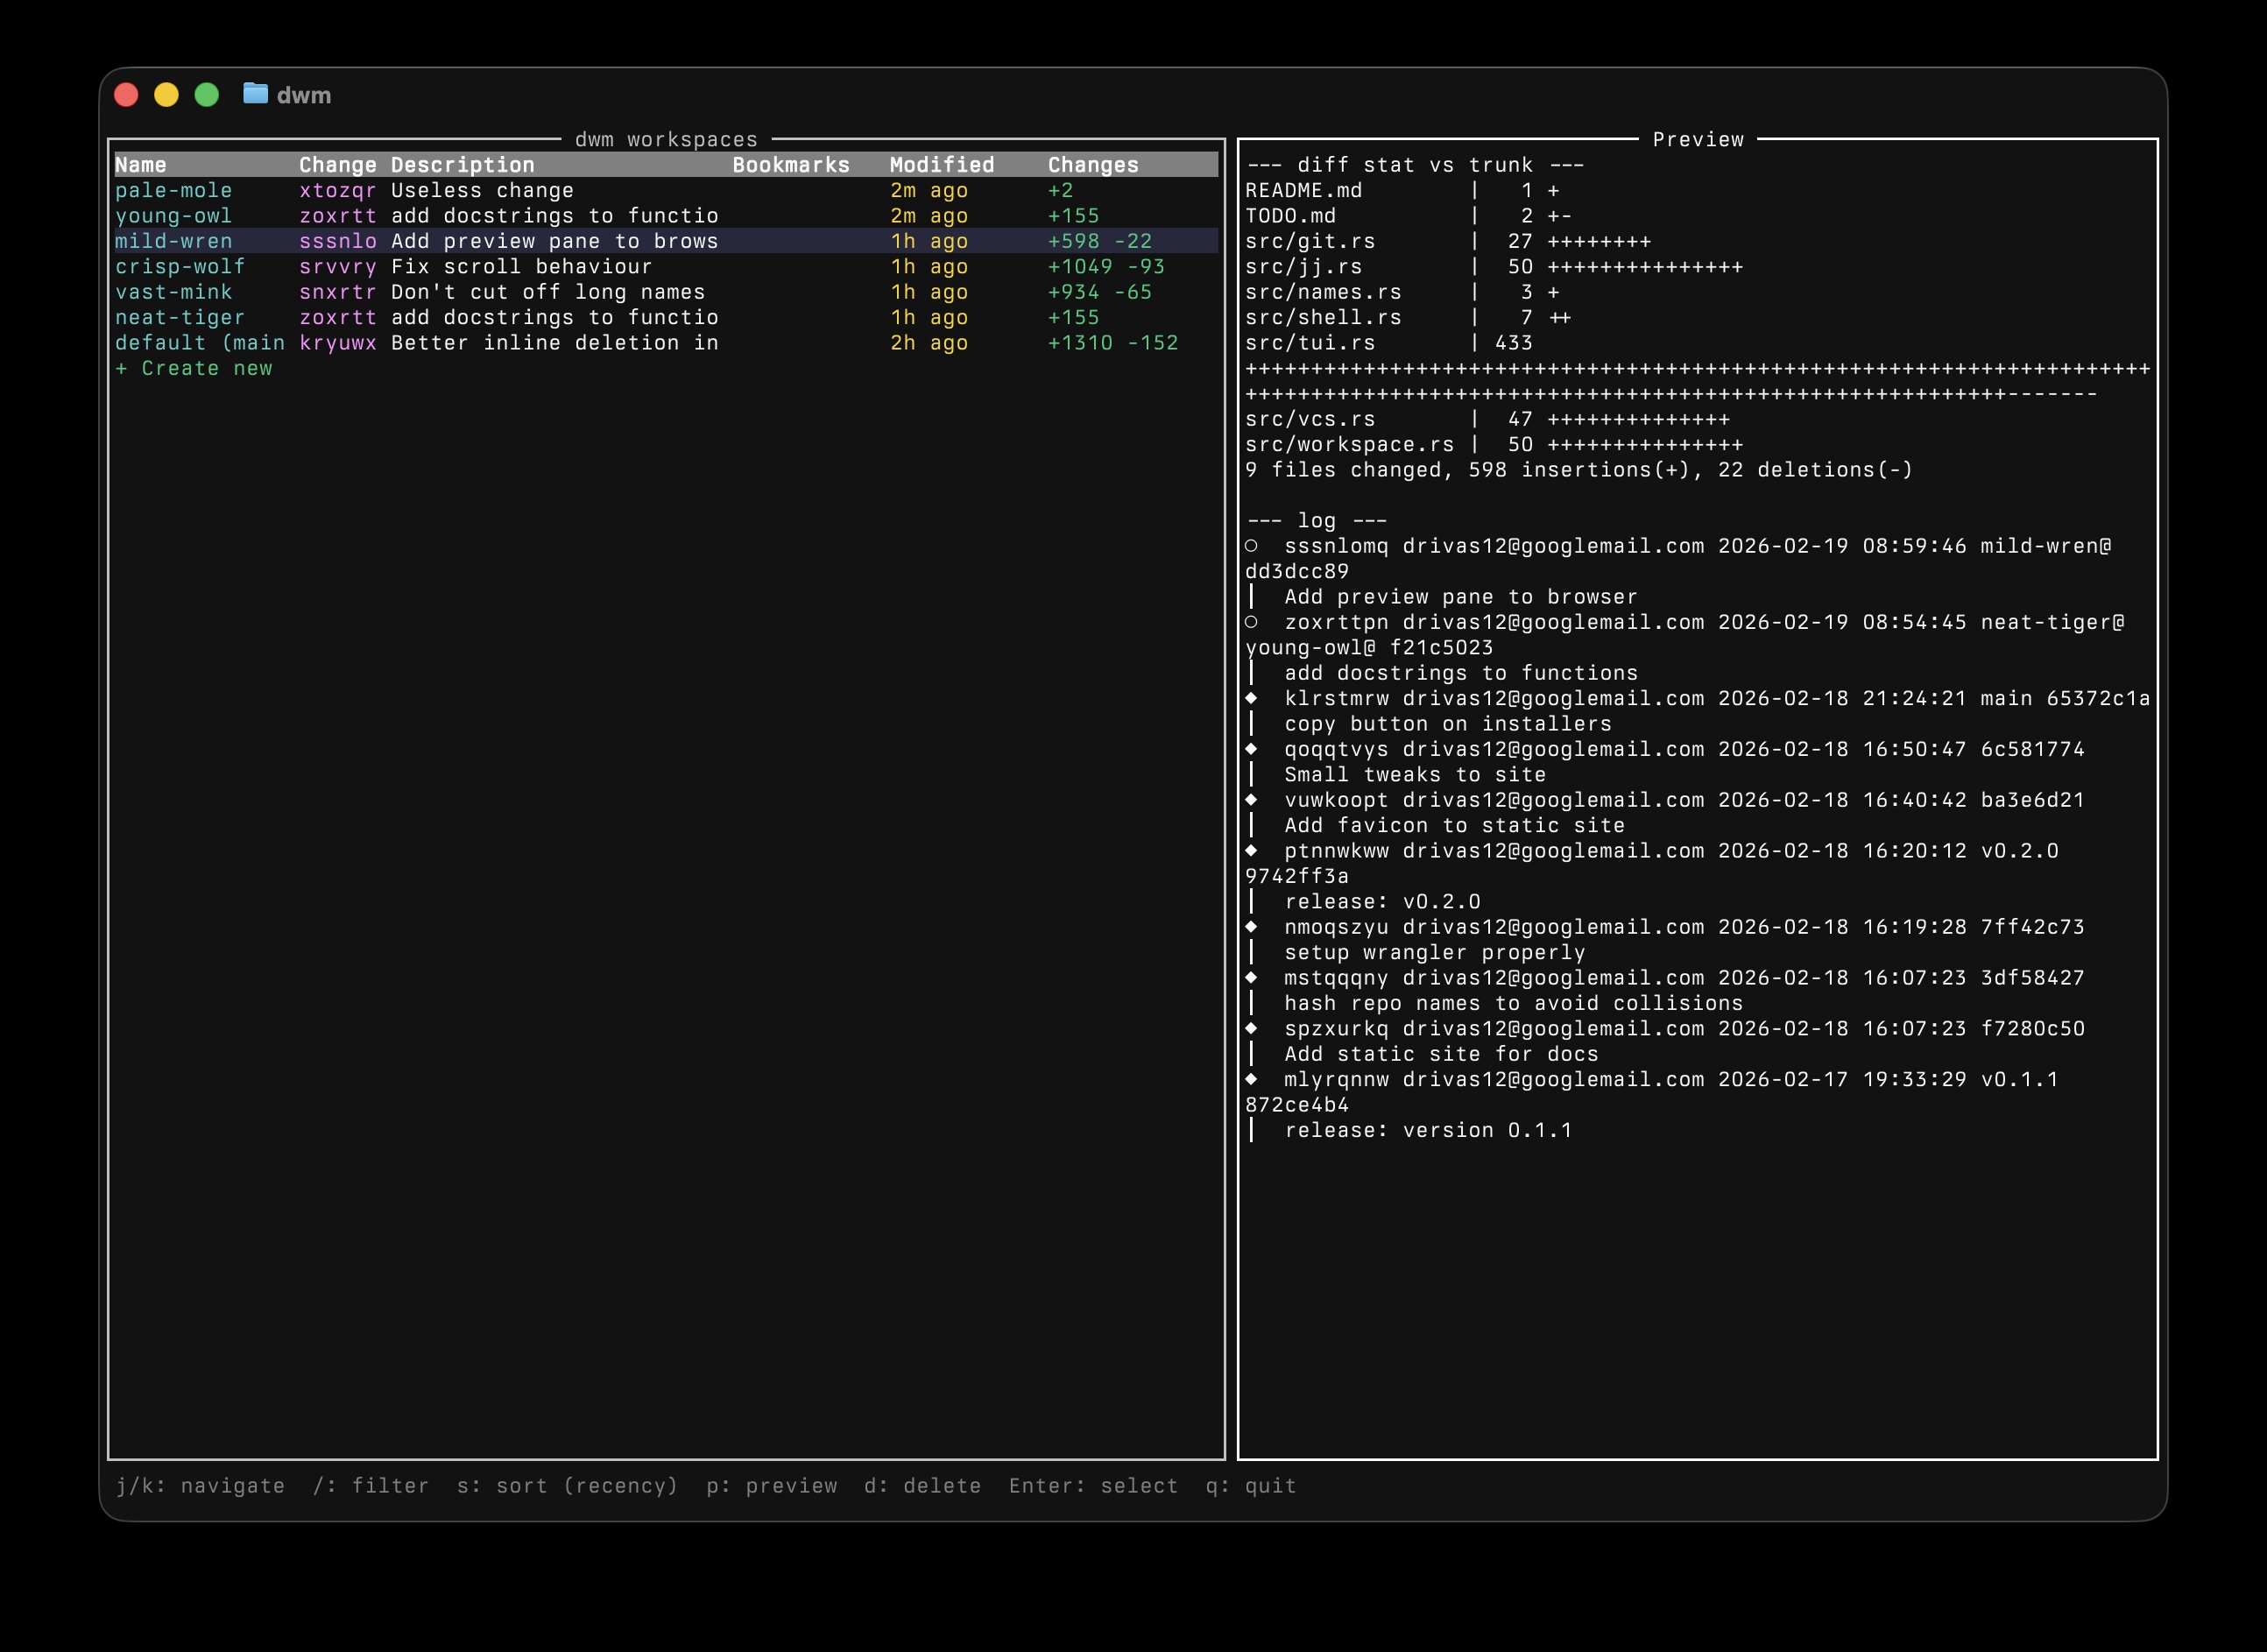Click src/tui.rs in diff stat

pos(1310,343)
